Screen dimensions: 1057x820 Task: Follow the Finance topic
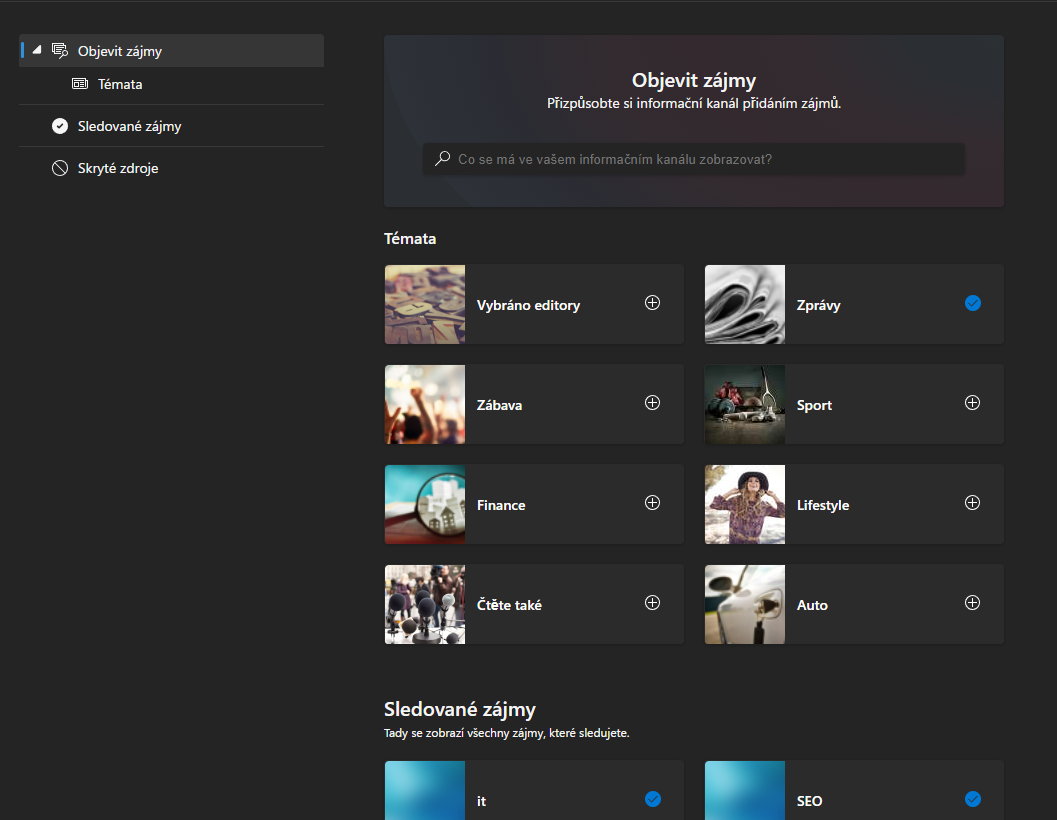click(652, 502)
